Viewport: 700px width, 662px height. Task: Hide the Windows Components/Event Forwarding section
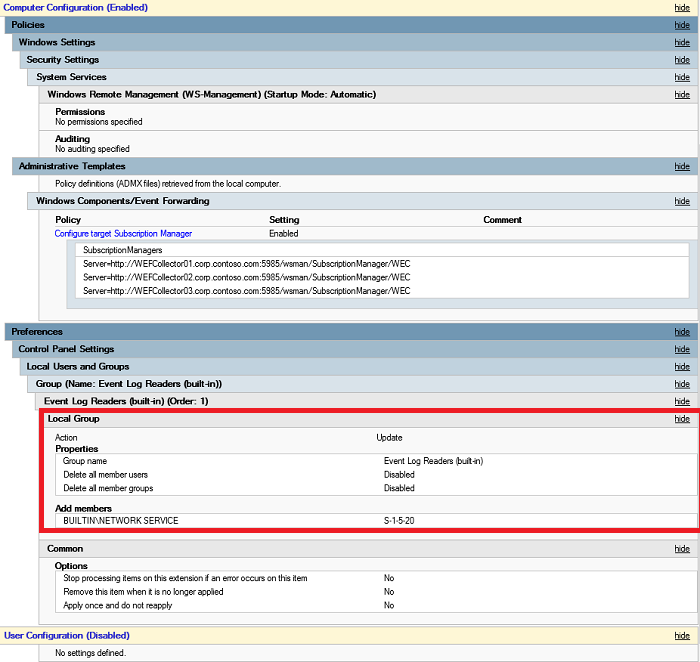[x=682, y=201]
